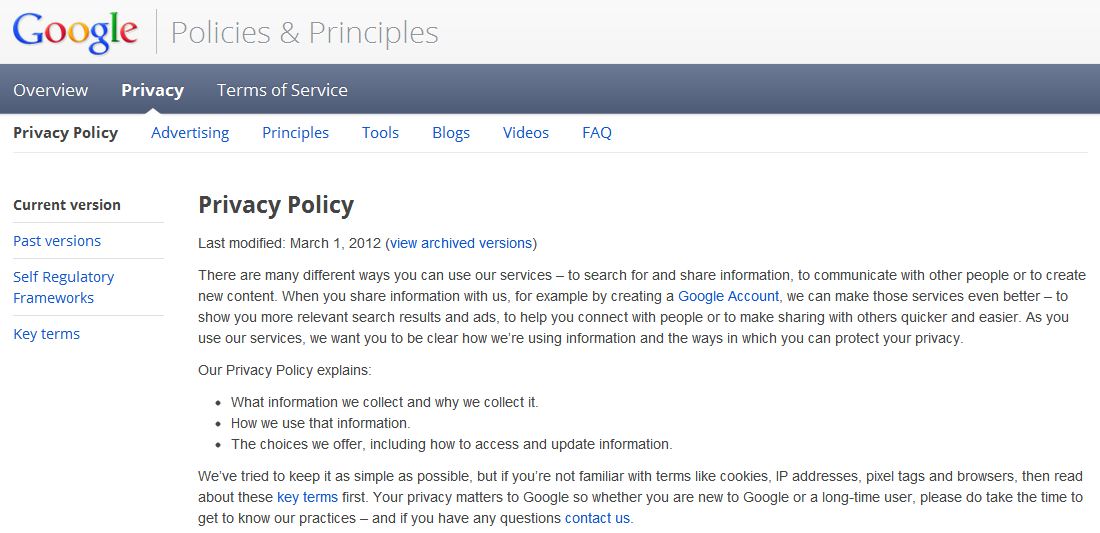Viewport: 1100px width, 533px height.
Task: Click the Privacy Policy main heading
Action: [276, 205]
